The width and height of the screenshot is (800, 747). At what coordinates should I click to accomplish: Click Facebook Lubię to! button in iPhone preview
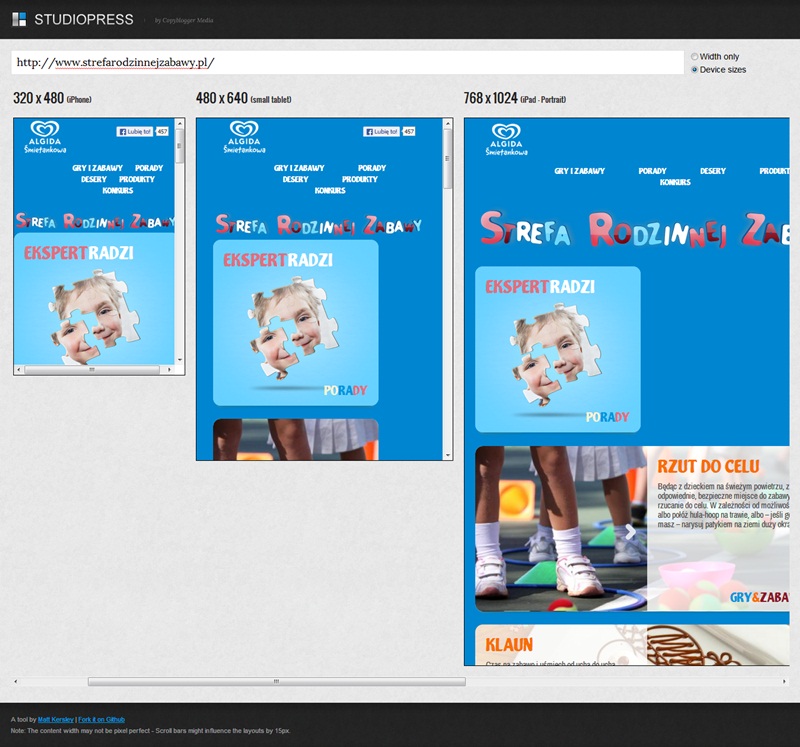(135, 132)
